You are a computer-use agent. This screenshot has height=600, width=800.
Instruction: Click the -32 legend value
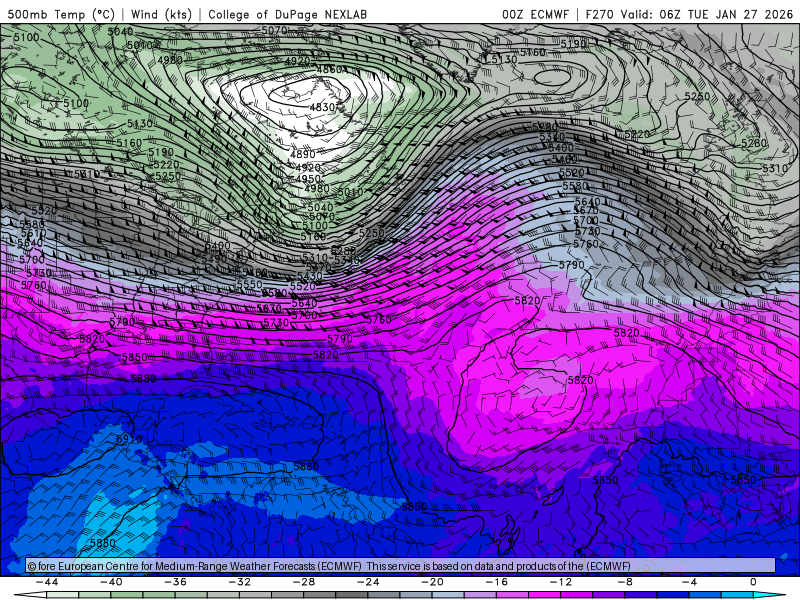(240, 582)
